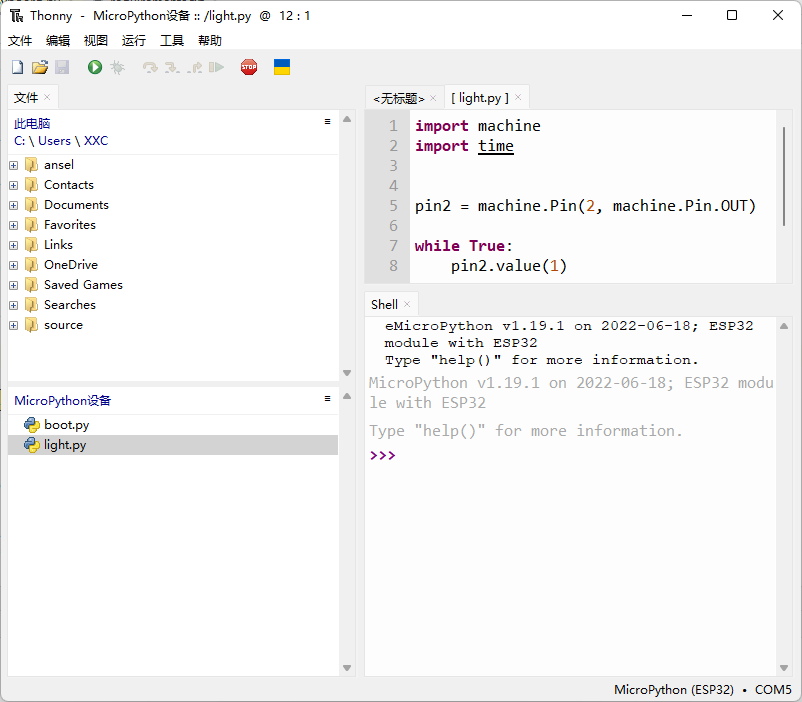Image resolution: width=802 pixels, height=702 pixels.
Task: Expand the Documents folder
Action: 14,205
